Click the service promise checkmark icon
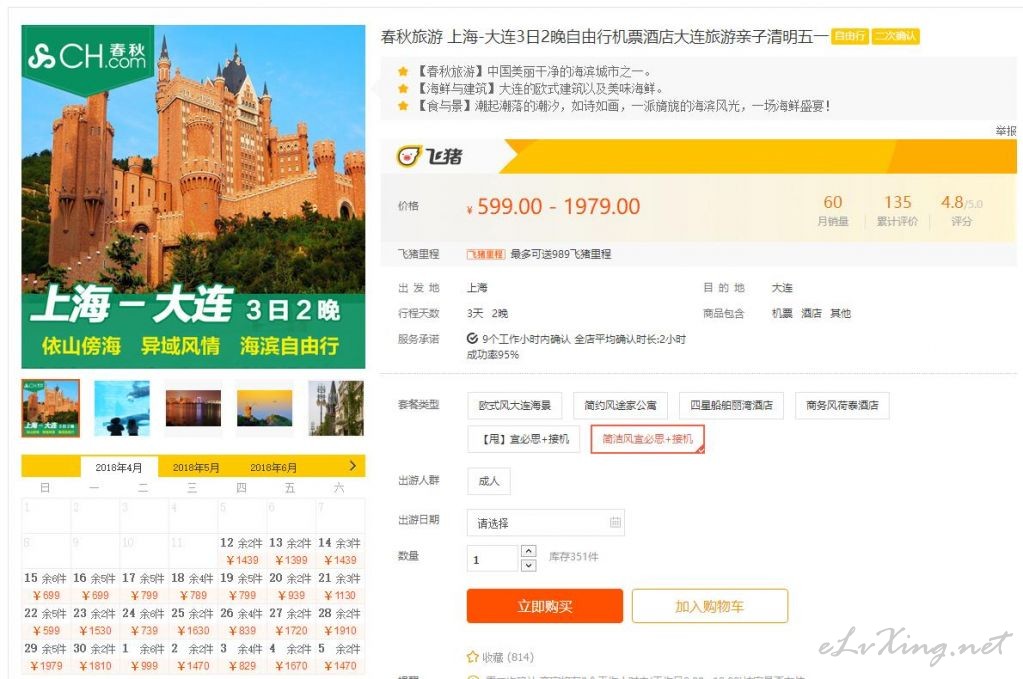This screenshot has height=679, width=1023. [x=472, y=339]
